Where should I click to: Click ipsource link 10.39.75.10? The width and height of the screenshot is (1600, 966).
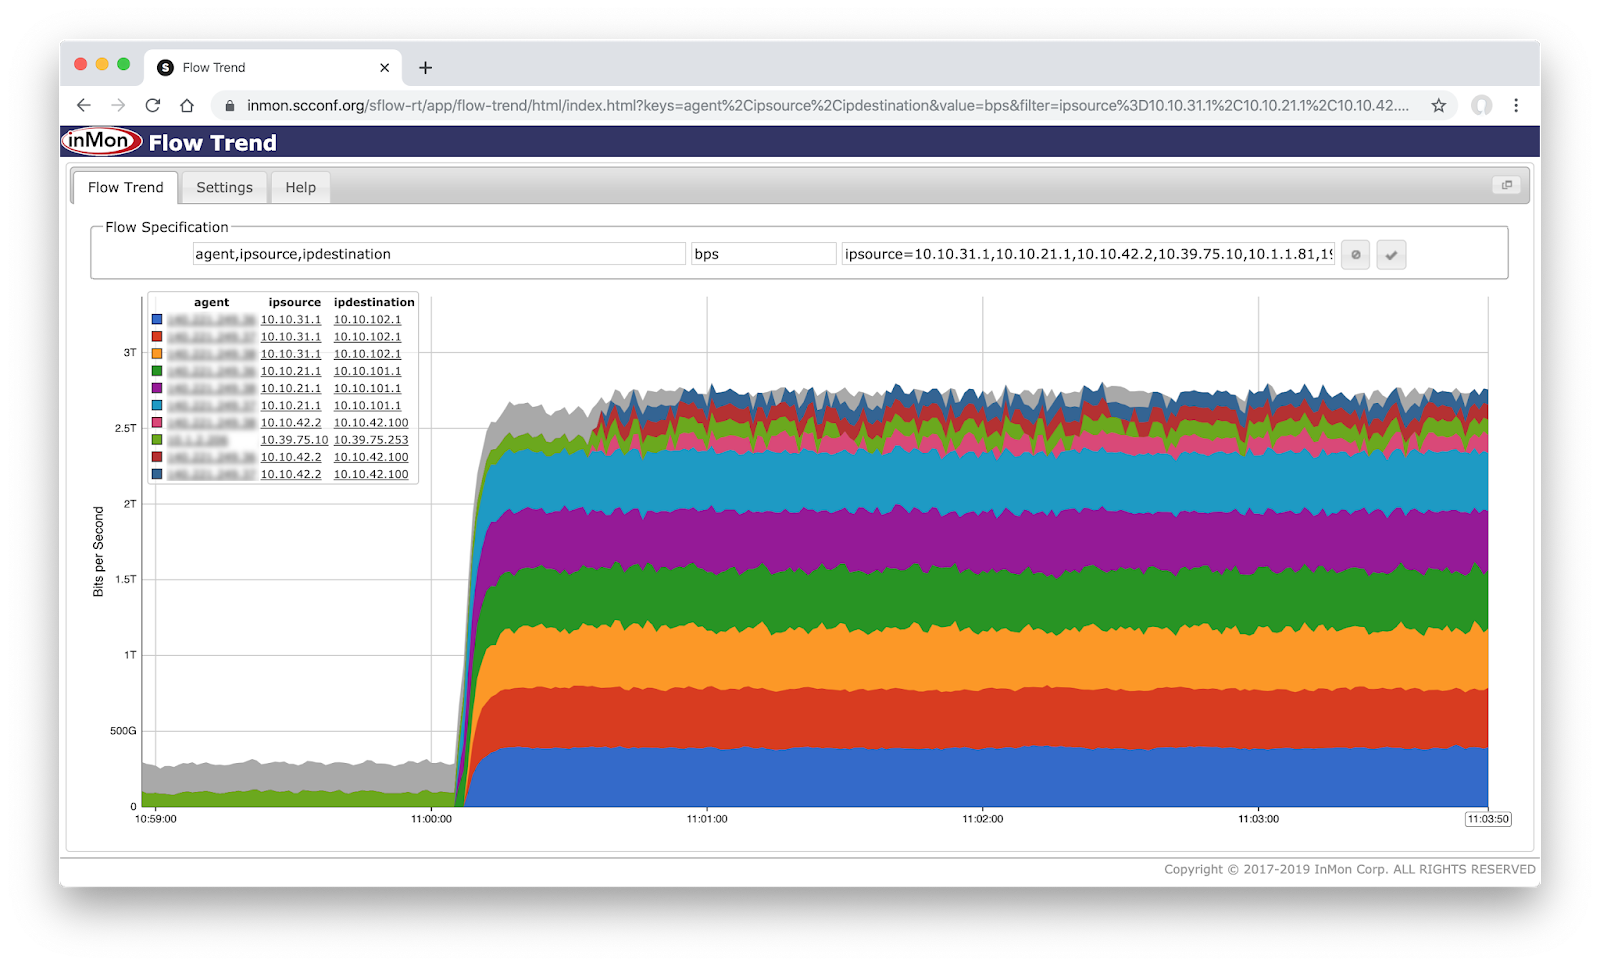coord(294,440)
